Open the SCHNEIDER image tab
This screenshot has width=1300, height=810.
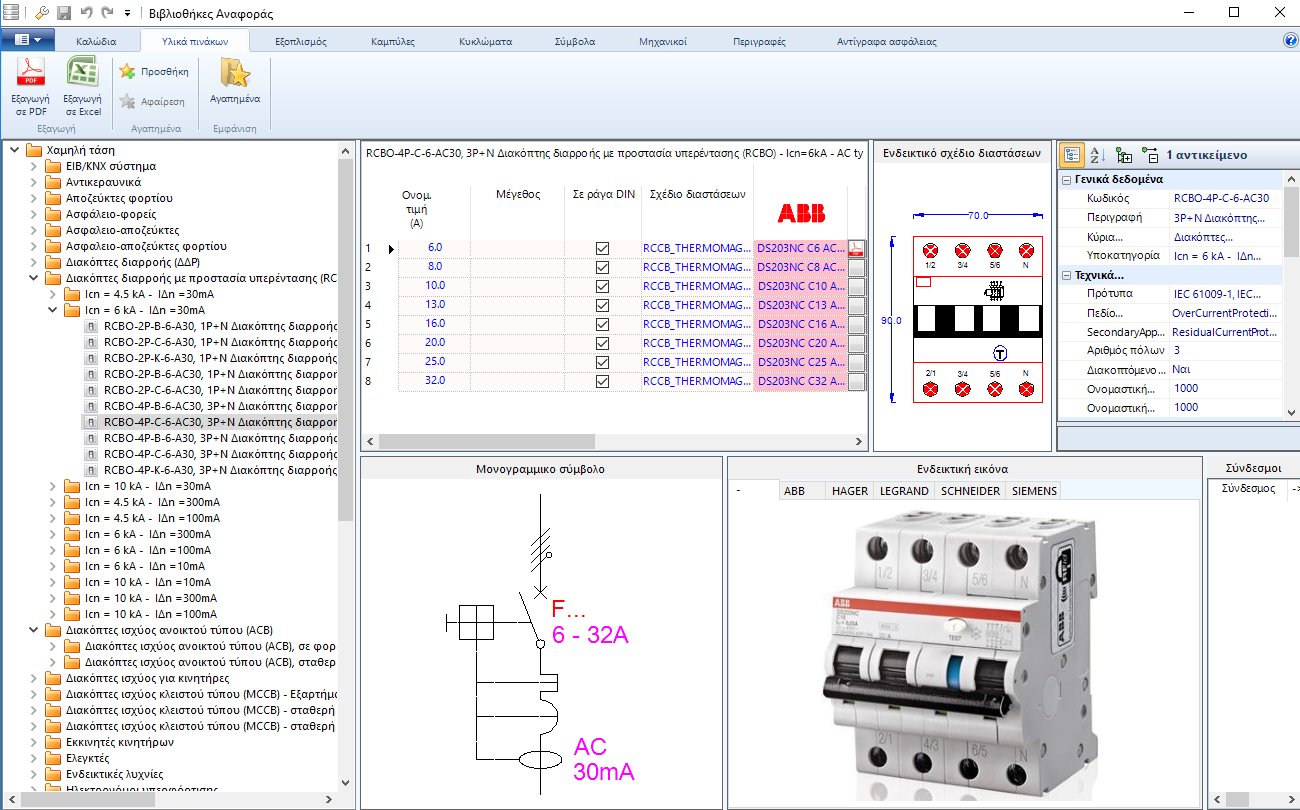point(969,491)
